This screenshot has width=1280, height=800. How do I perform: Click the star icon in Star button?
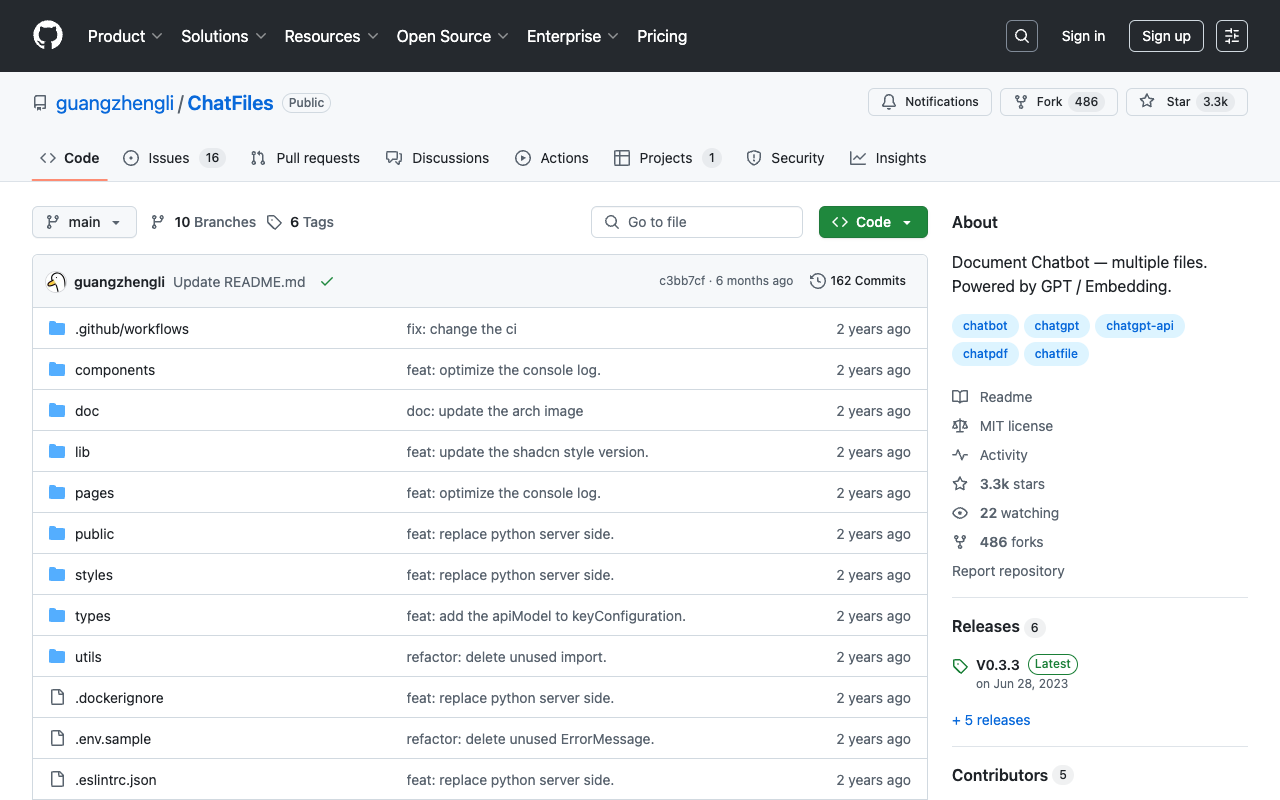[x=1147, y=102]
